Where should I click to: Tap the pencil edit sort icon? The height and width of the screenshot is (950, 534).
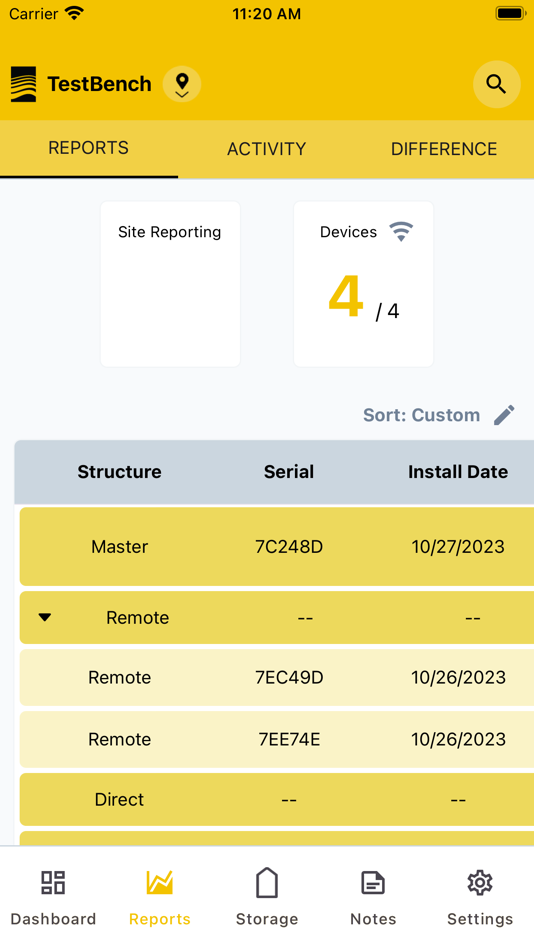[x=504, y=415]
